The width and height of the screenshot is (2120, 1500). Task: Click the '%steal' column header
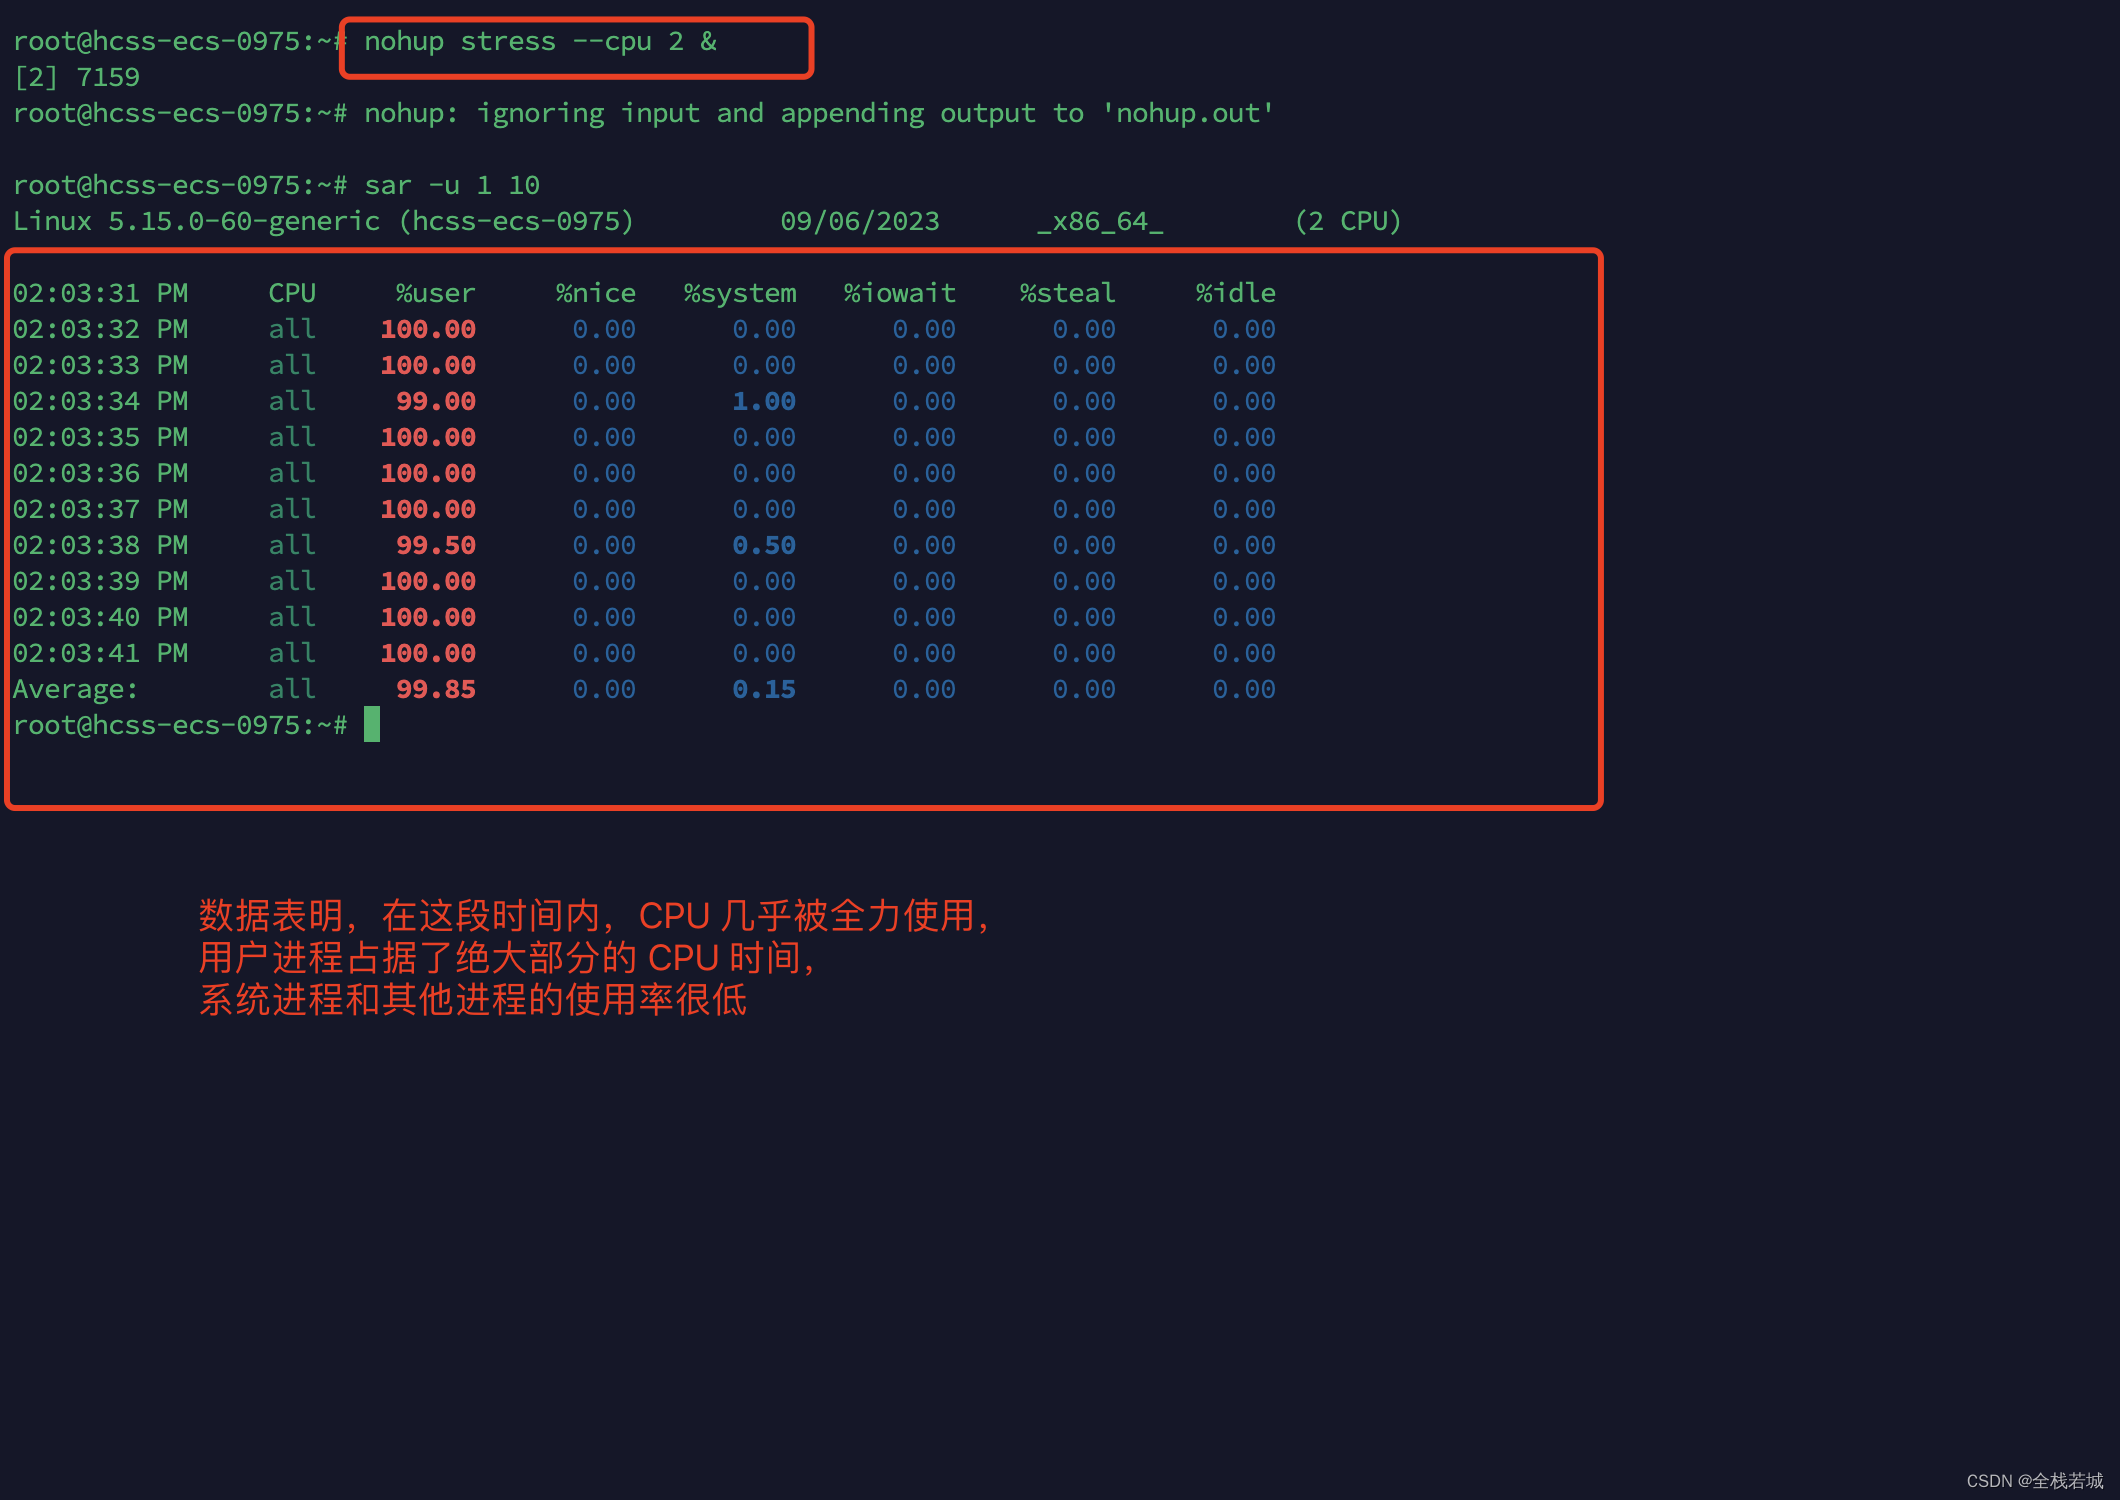(x=1068, y=294)
